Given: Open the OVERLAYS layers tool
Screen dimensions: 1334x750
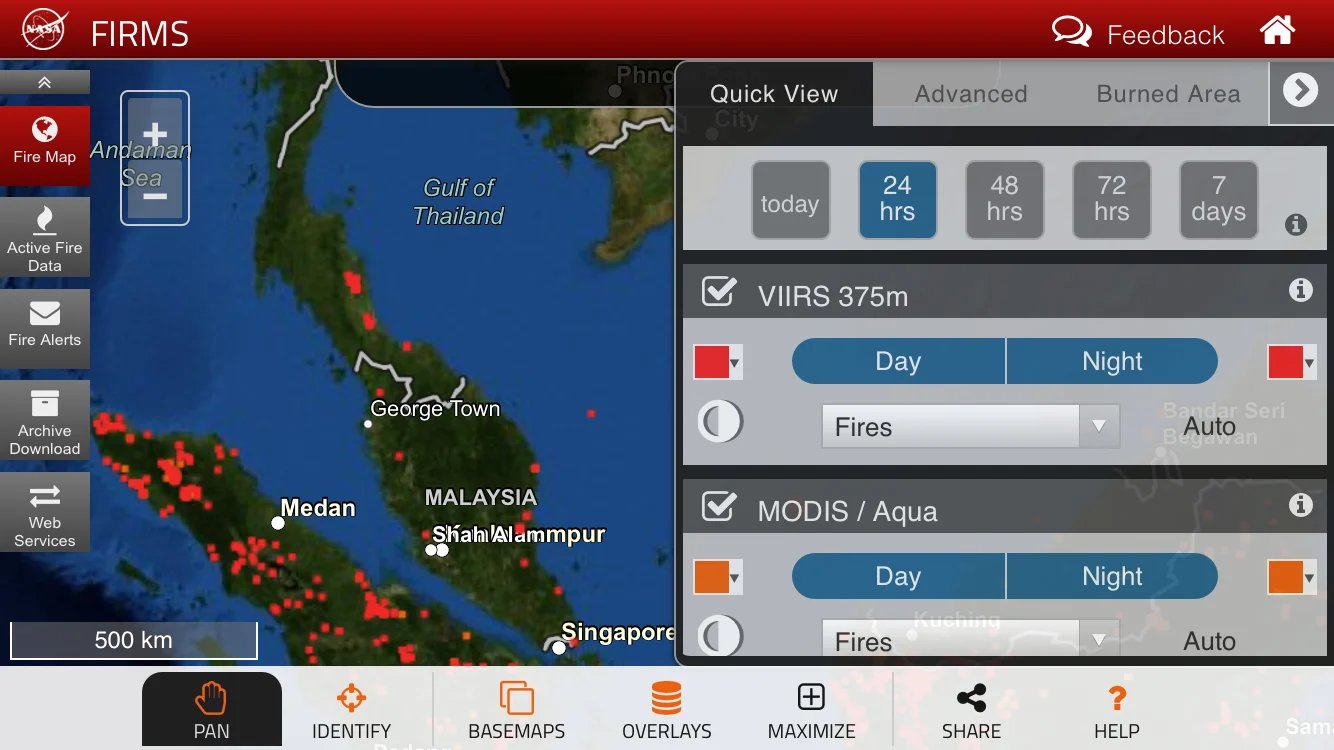Looking at the screenshot, I should (x=667, y=710).
